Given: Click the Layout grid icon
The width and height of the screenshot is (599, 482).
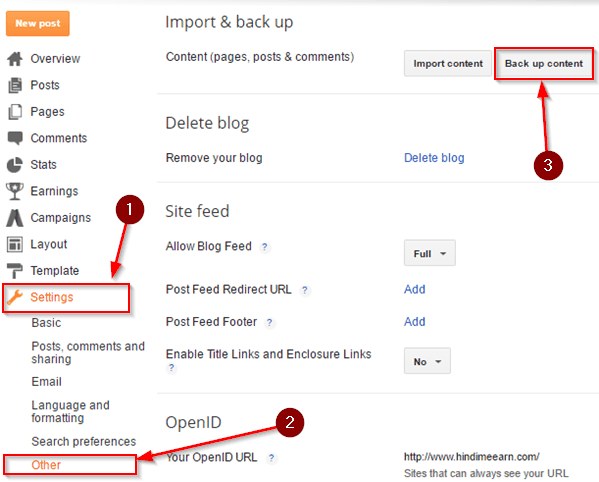Looking at the screenshot, I should 15,244.
